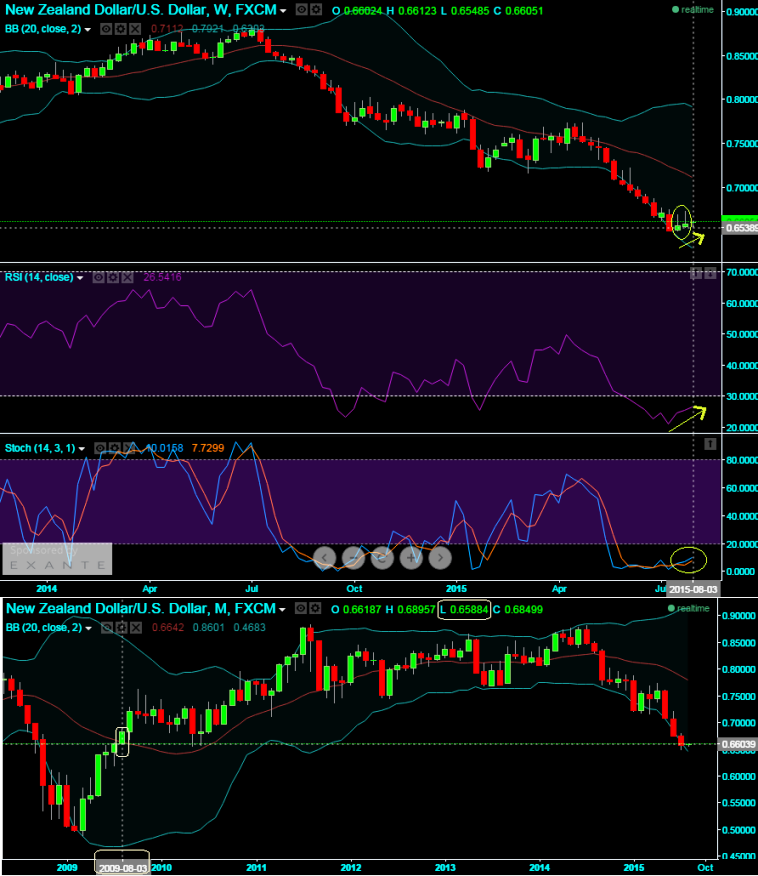Open the Sponsored by EXANTE banner
Screen dimensions: 758x876
pyautogui.click(x=57, y=558)
